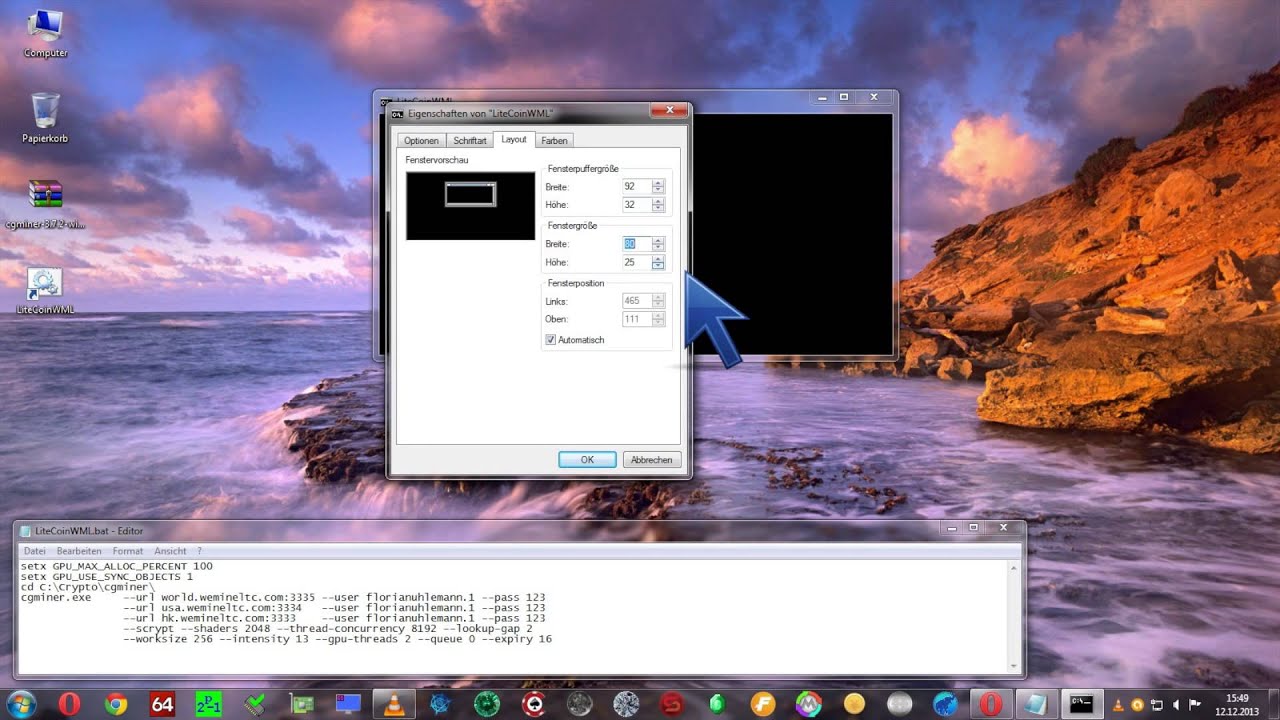The image size is (1280, 720).
Task: Open the blue globe taskbar icon
Action: [x=945, y=704]
